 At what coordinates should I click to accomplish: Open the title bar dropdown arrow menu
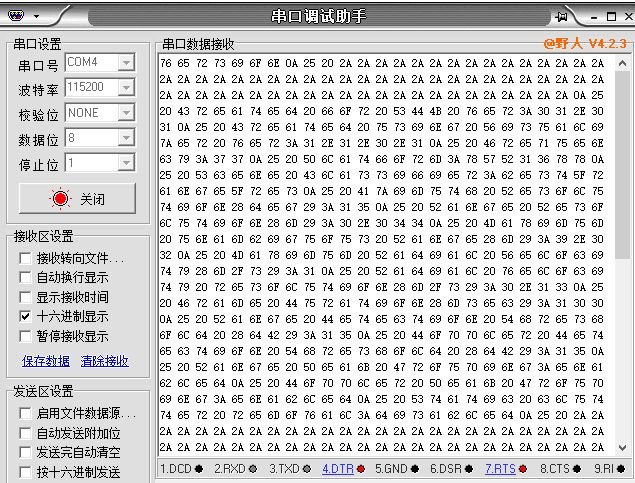(x=36, y=17)
